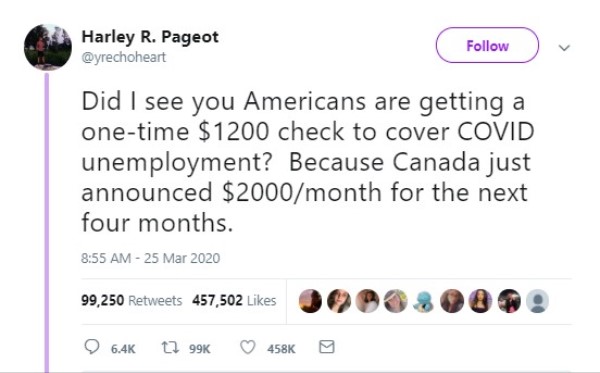Click the 99K retweet count
This screenshot has width=600, height=373.
coord(200,349)
